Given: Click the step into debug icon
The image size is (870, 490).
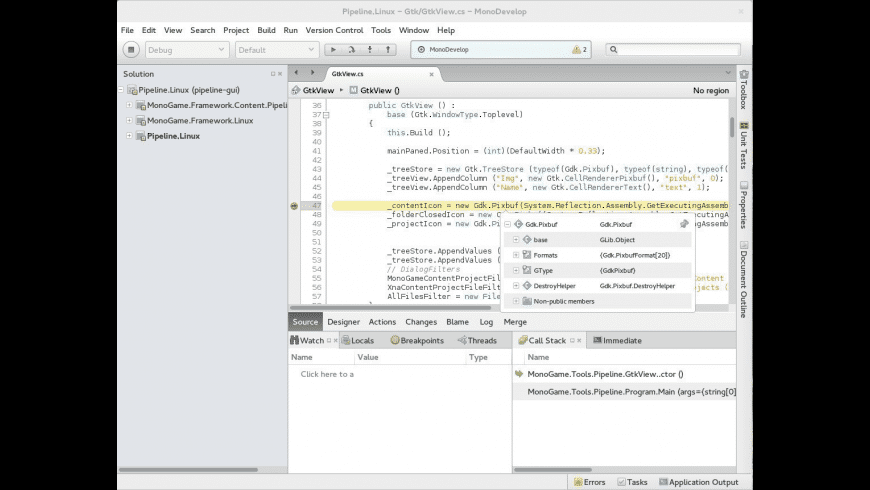Looking at the screenshot, I should [372, 49].
